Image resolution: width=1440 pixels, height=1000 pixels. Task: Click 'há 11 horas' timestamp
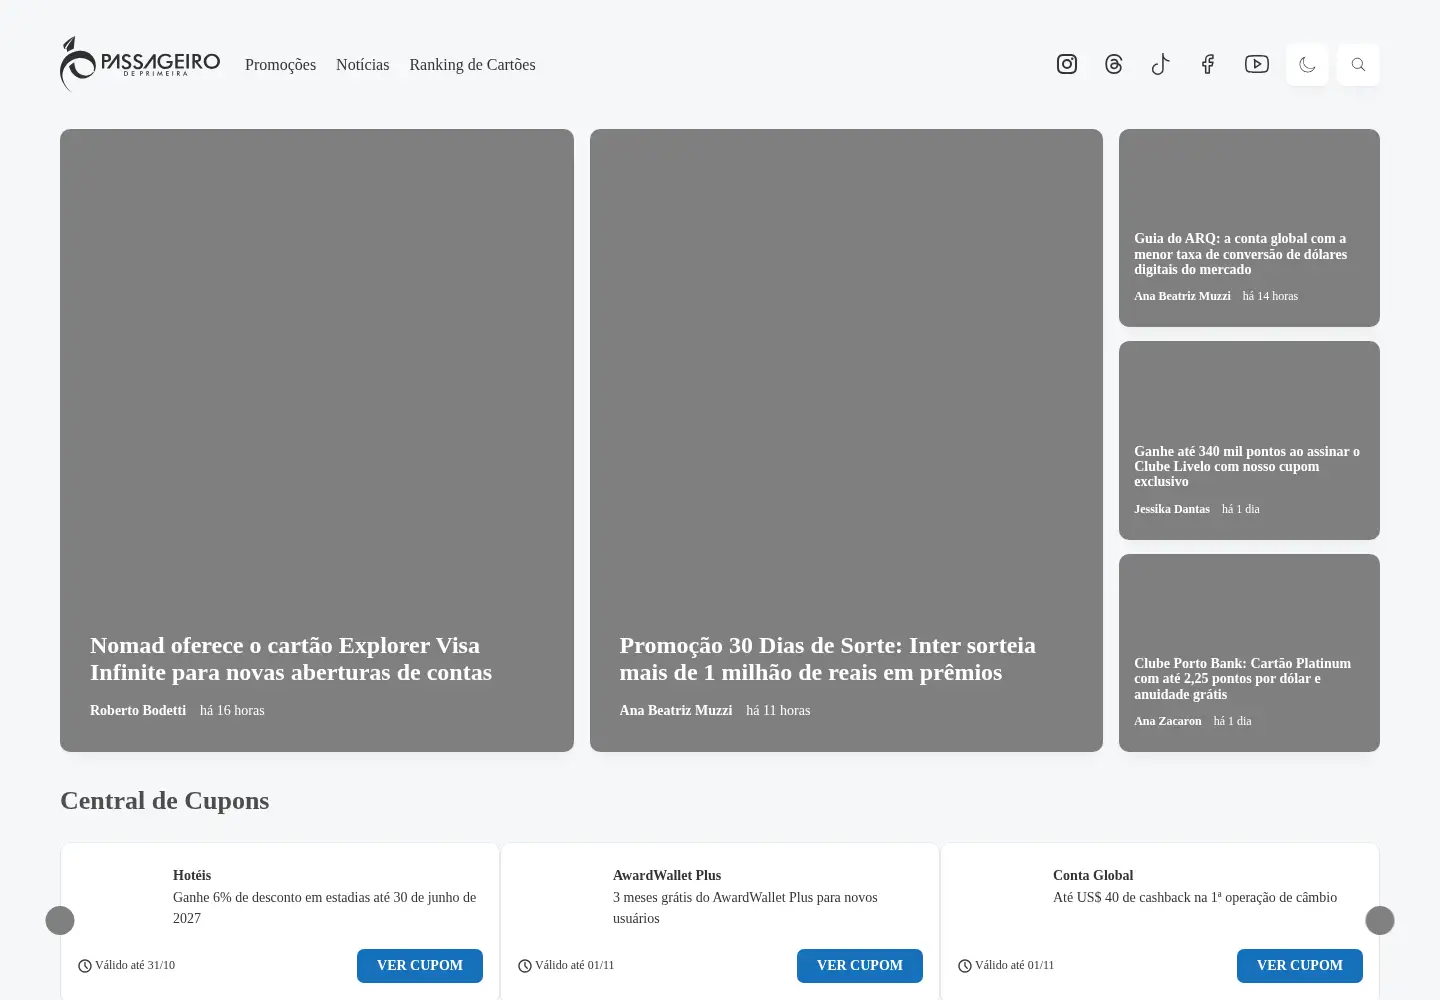tap(778, 710)
